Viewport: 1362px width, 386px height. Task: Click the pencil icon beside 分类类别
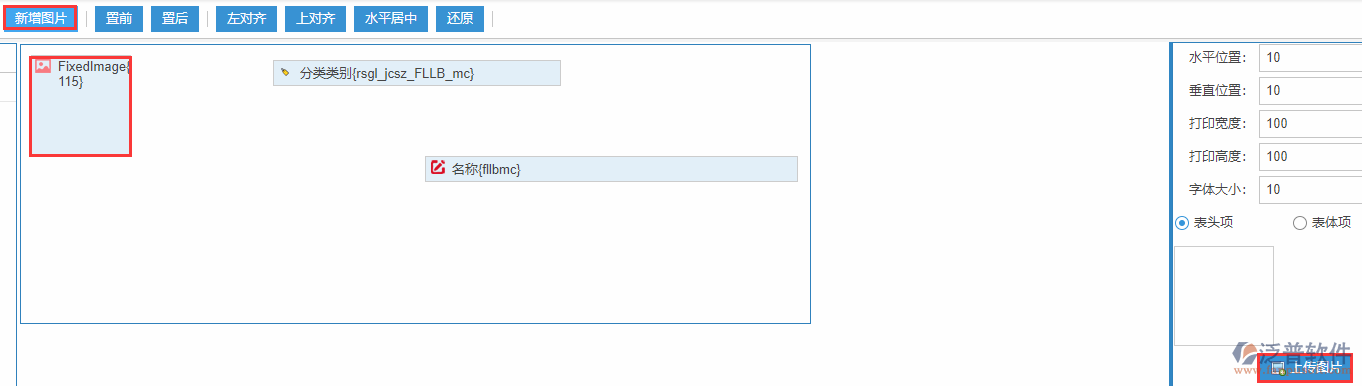[x=285, y=73]
